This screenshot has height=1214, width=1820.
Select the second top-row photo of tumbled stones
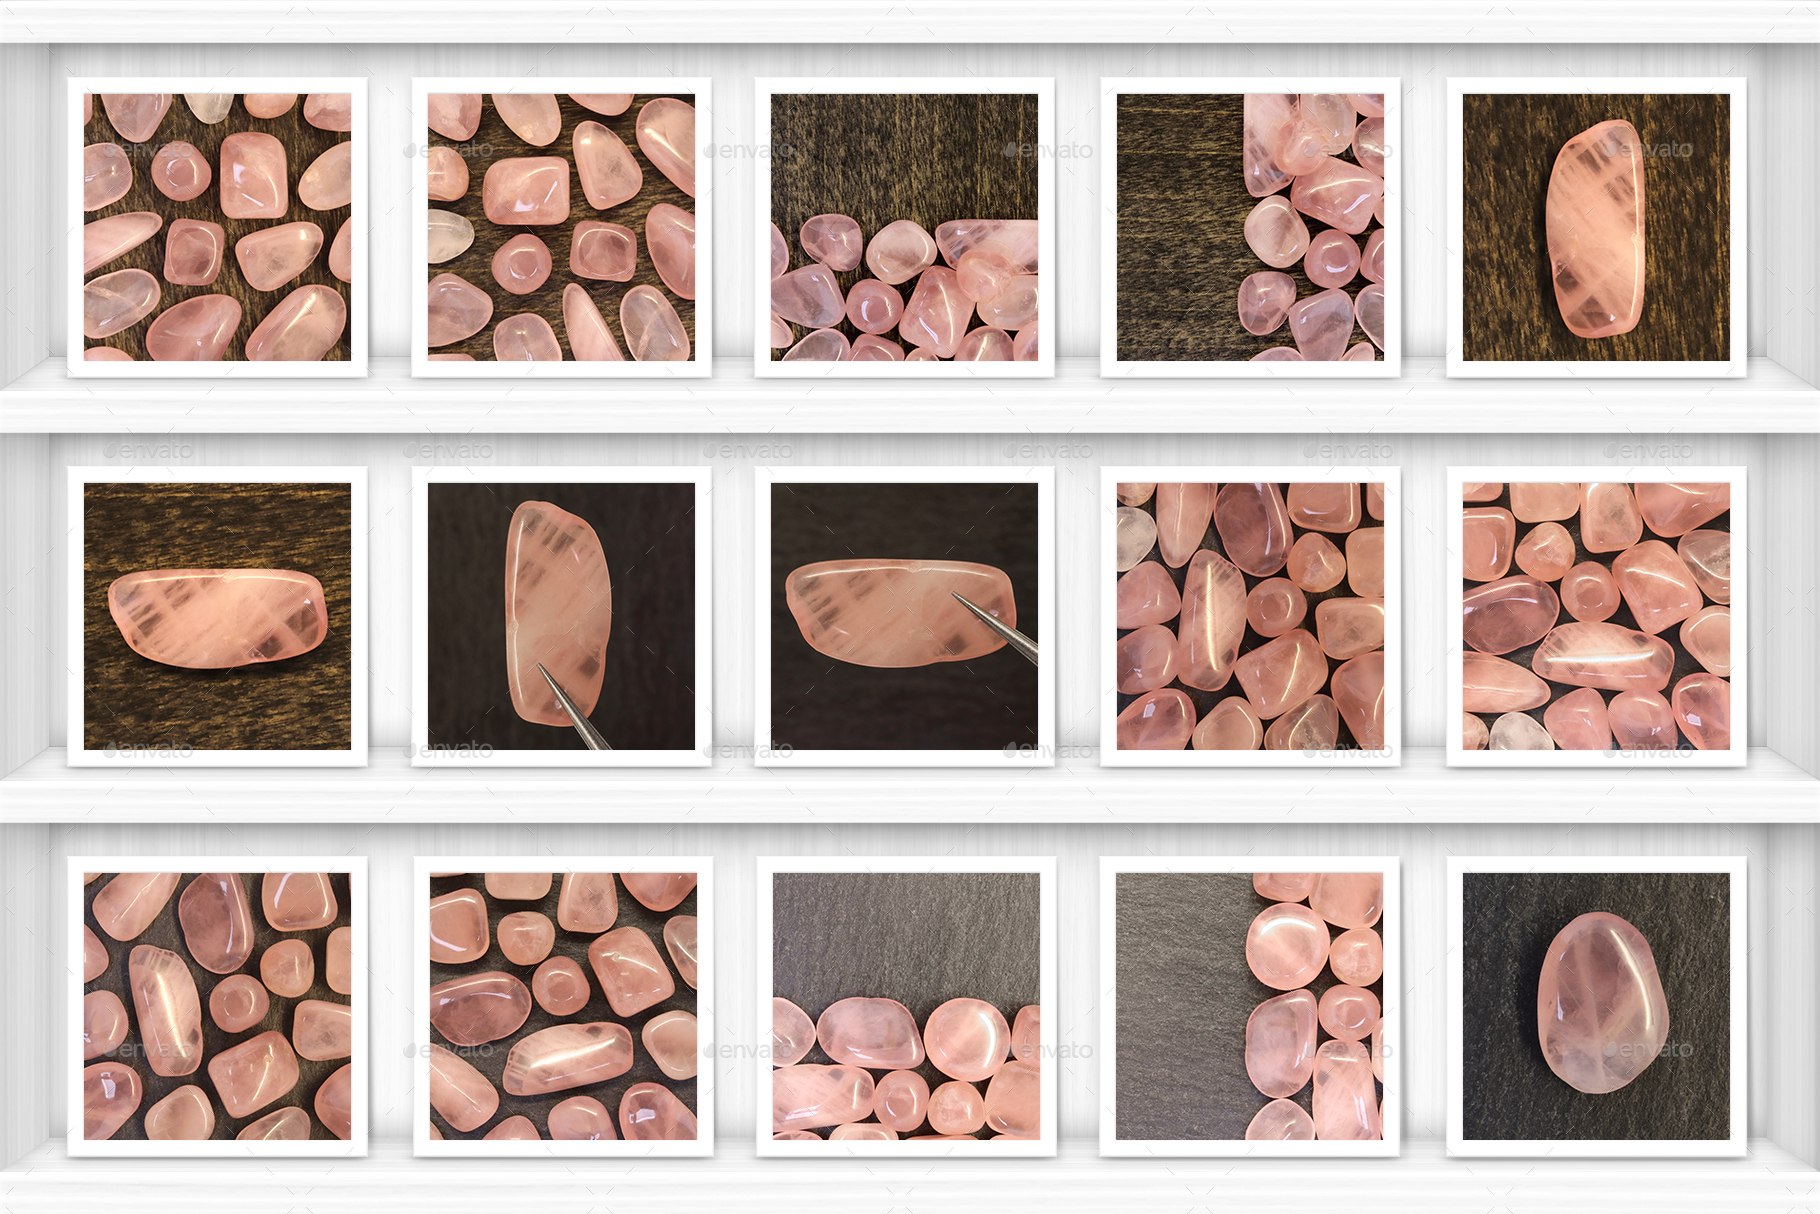(x=561, y=227)
